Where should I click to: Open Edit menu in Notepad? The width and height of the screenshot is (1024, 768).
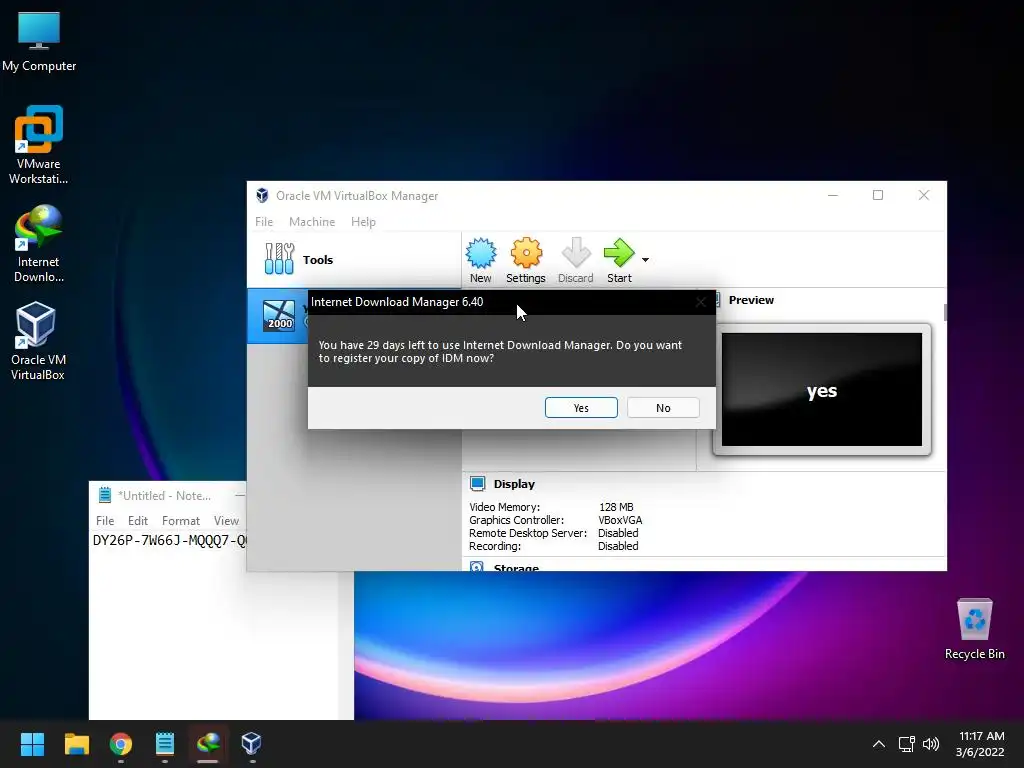click(138, 520)
